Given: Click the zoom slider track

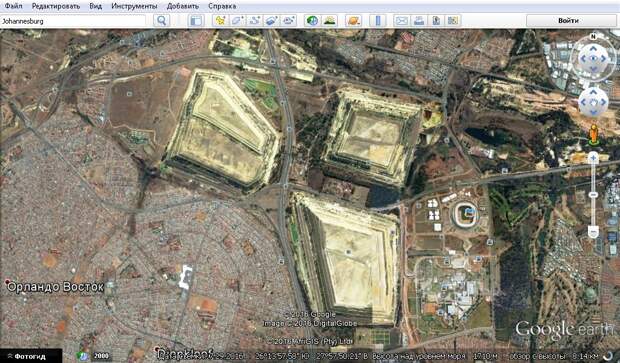Looking at the screenshot, I should pos(593,195).
